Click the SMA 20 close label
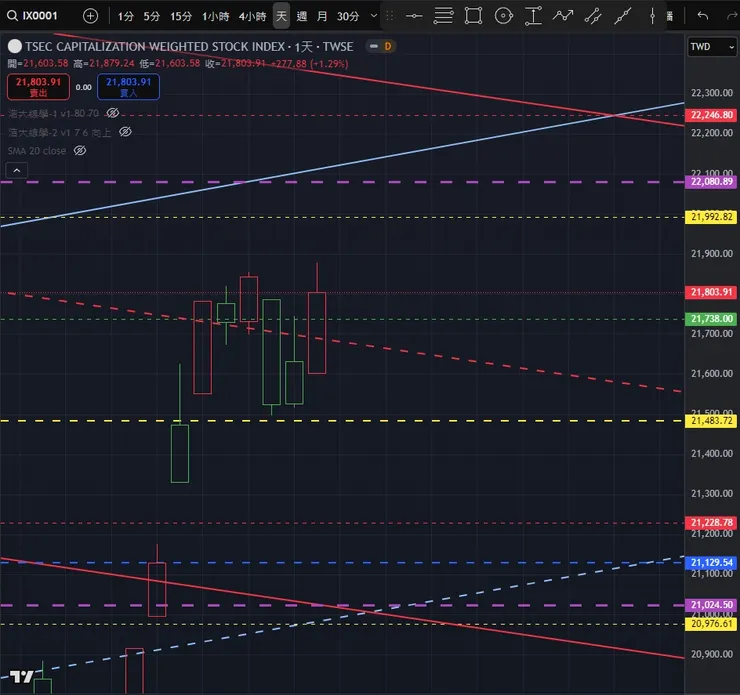This screenshot has height=695, width=740. pyautogui.click(x=37, y=151)
